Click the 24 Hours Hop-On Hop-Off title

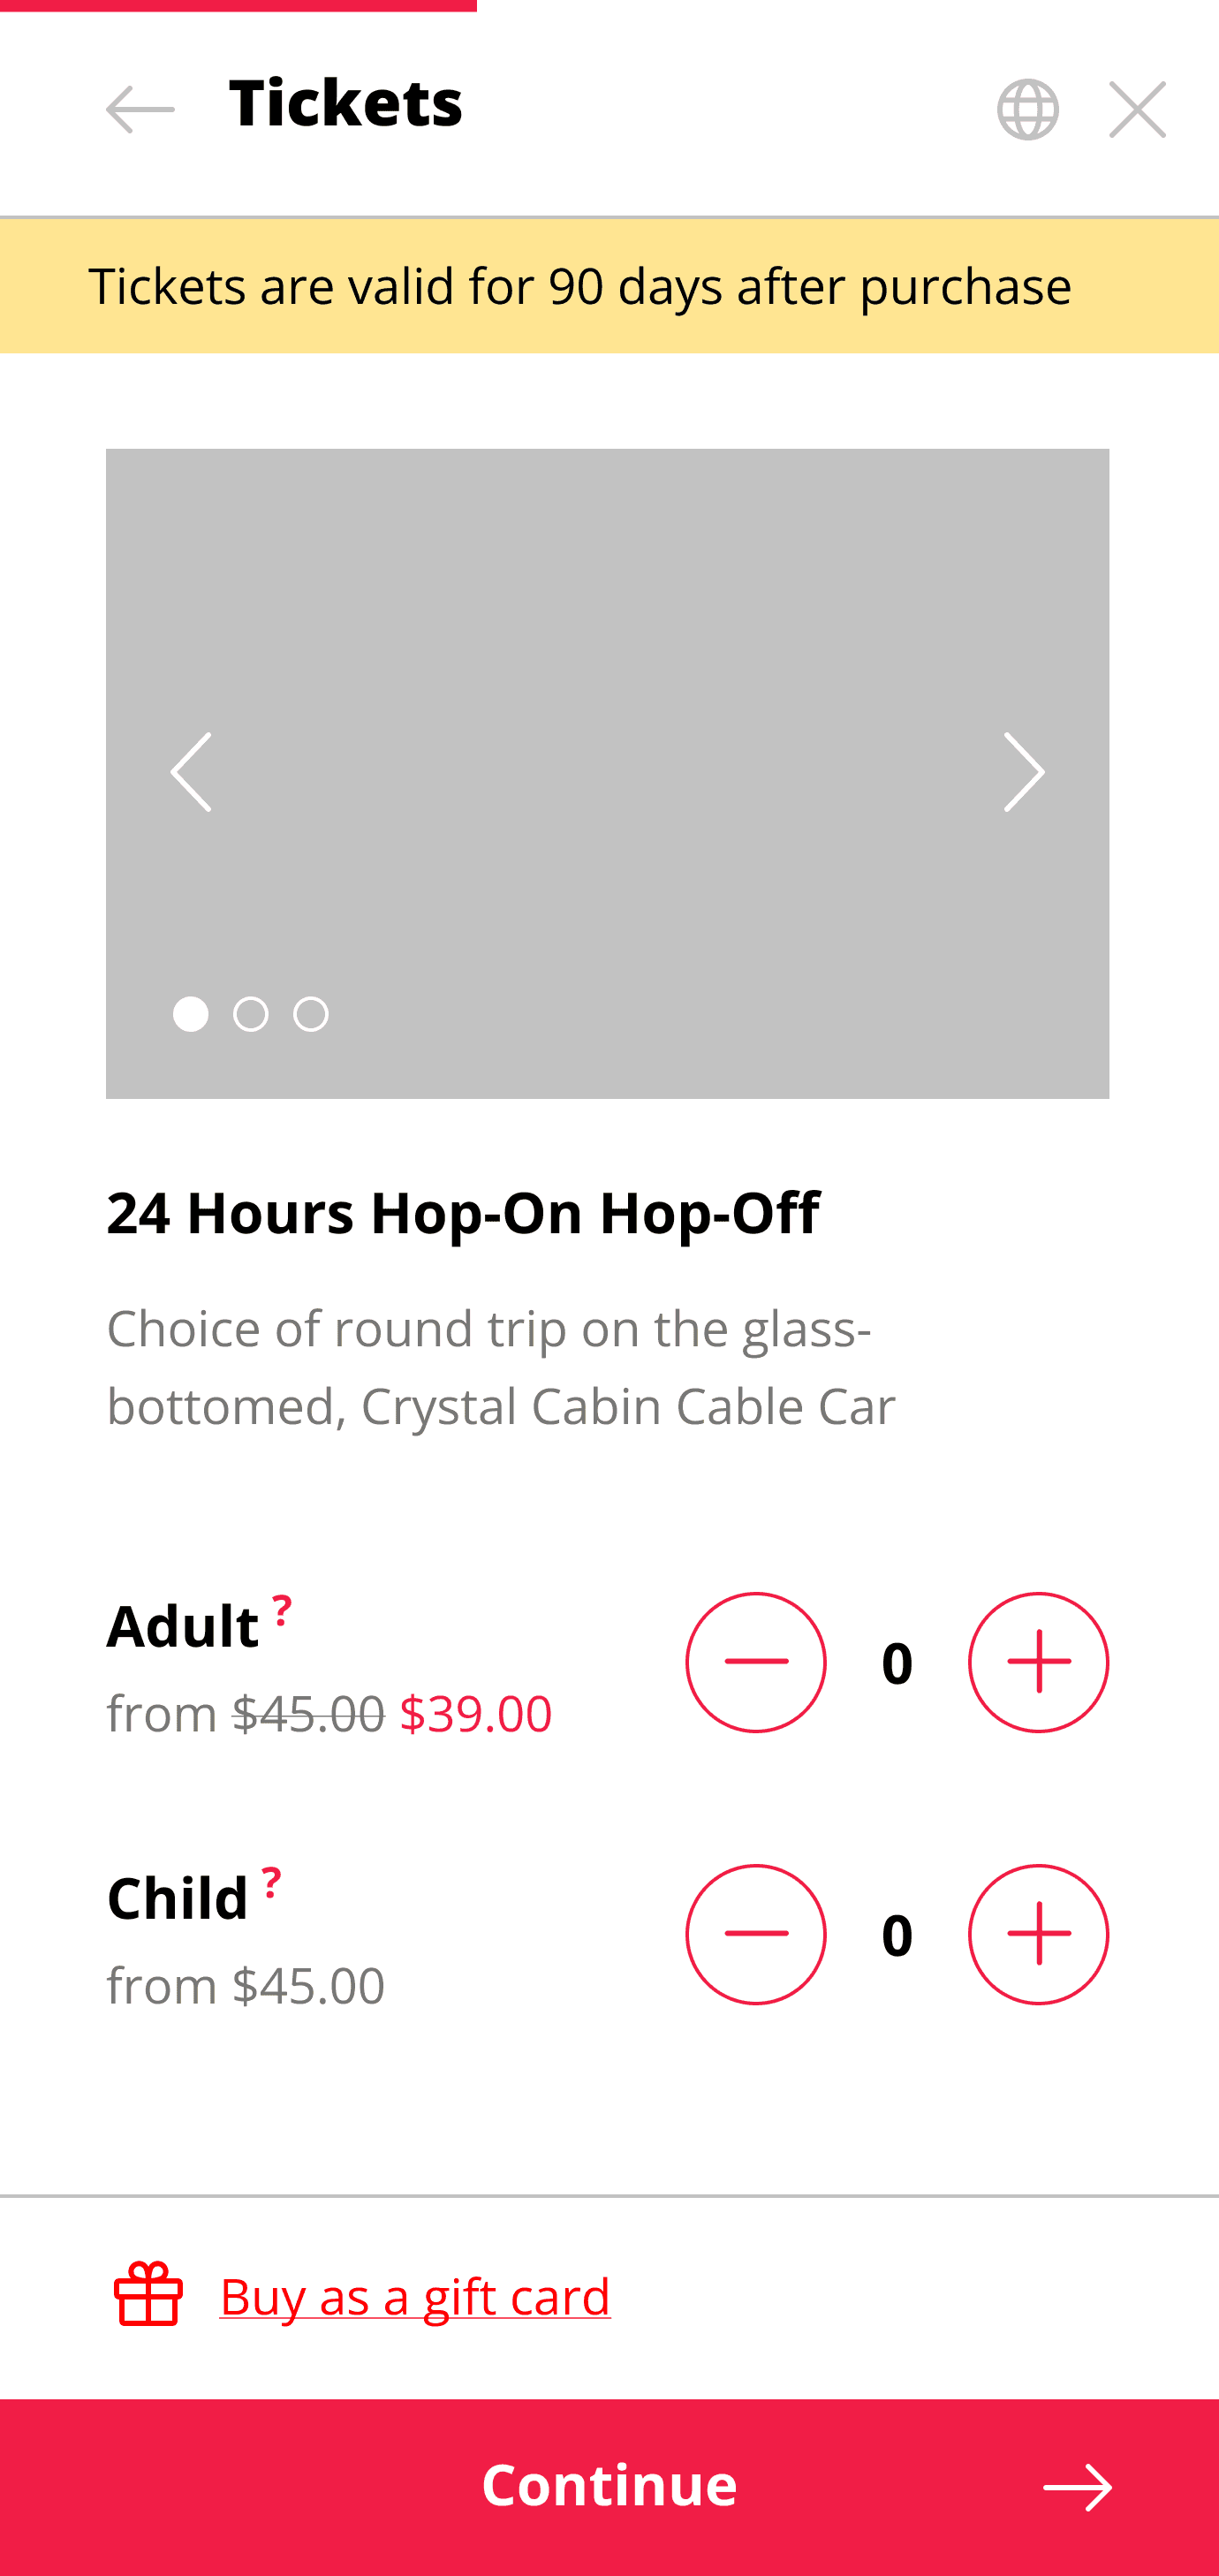tap(463, 1213)
